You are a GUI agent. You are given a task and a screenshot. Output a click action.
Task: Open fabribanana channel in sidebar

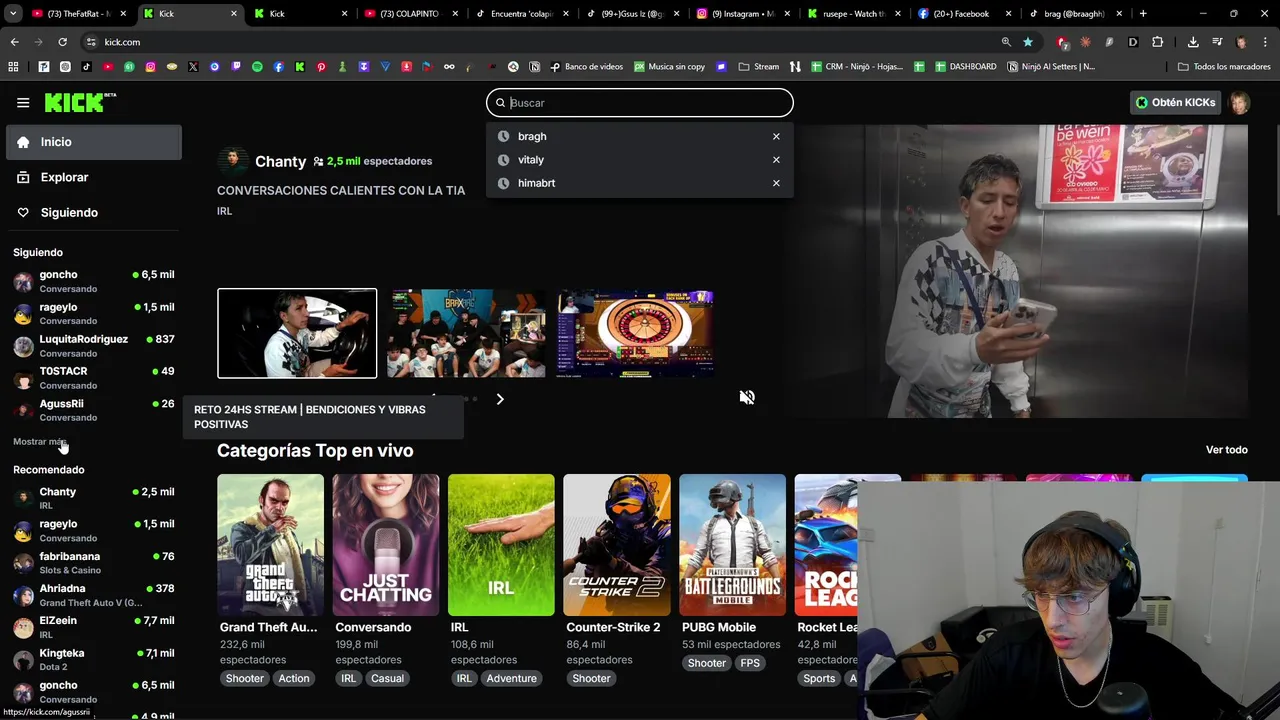[94, 563]
